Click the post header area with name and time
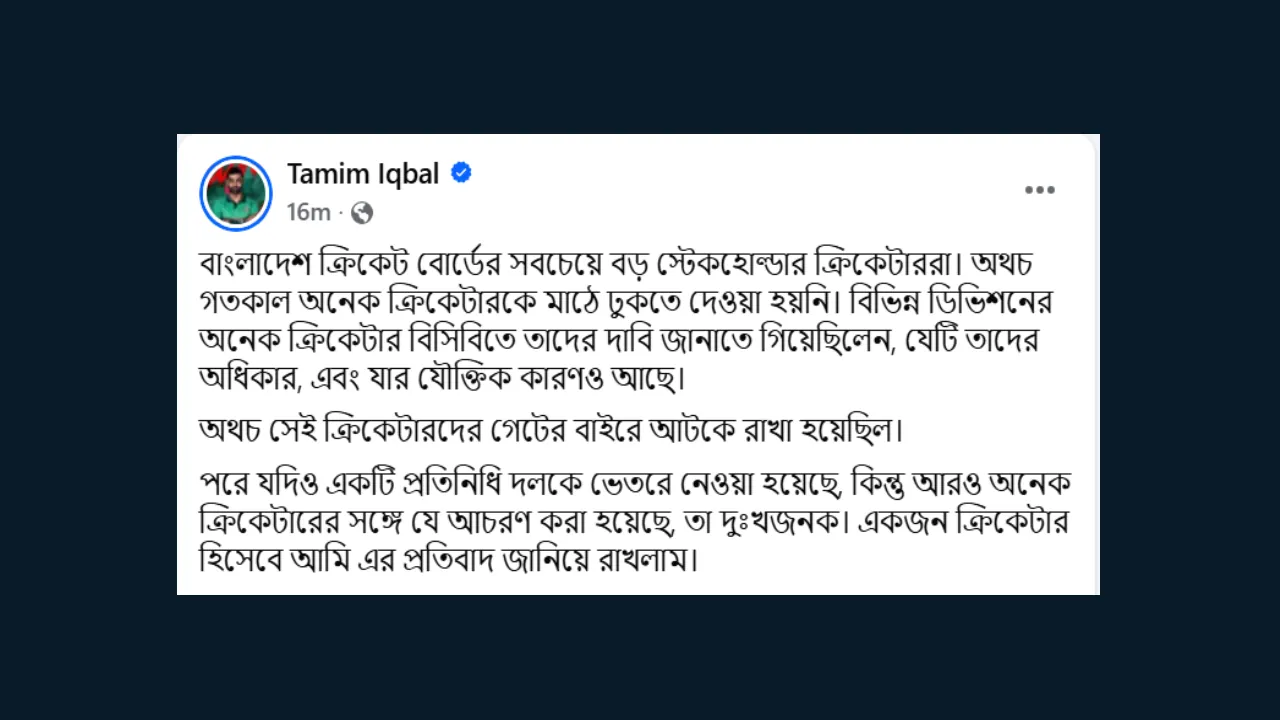Screen dimensions: 1280x720 [400, 192]
